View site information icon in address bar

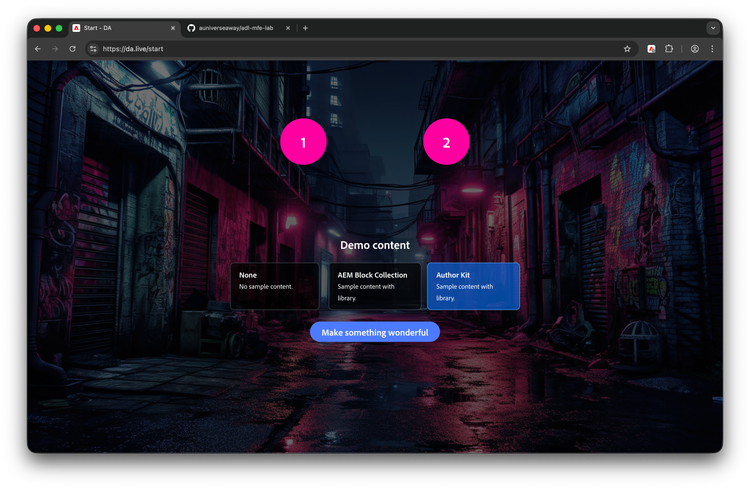click(93, 48)
